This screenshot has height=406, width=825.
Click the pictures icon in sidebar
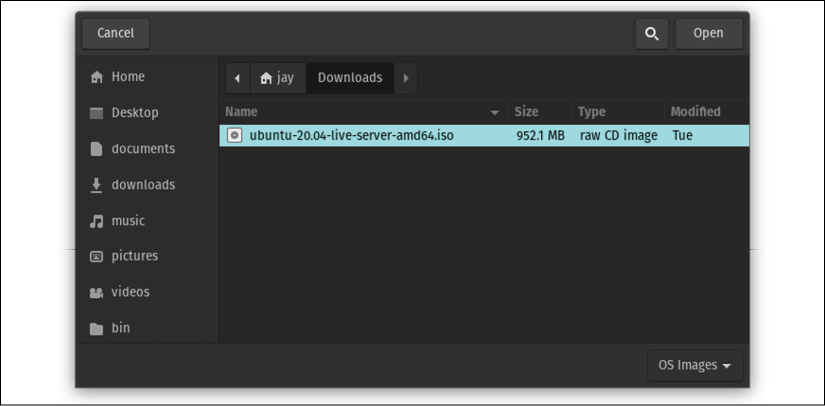pyautogui.click(x=96, y=257)
